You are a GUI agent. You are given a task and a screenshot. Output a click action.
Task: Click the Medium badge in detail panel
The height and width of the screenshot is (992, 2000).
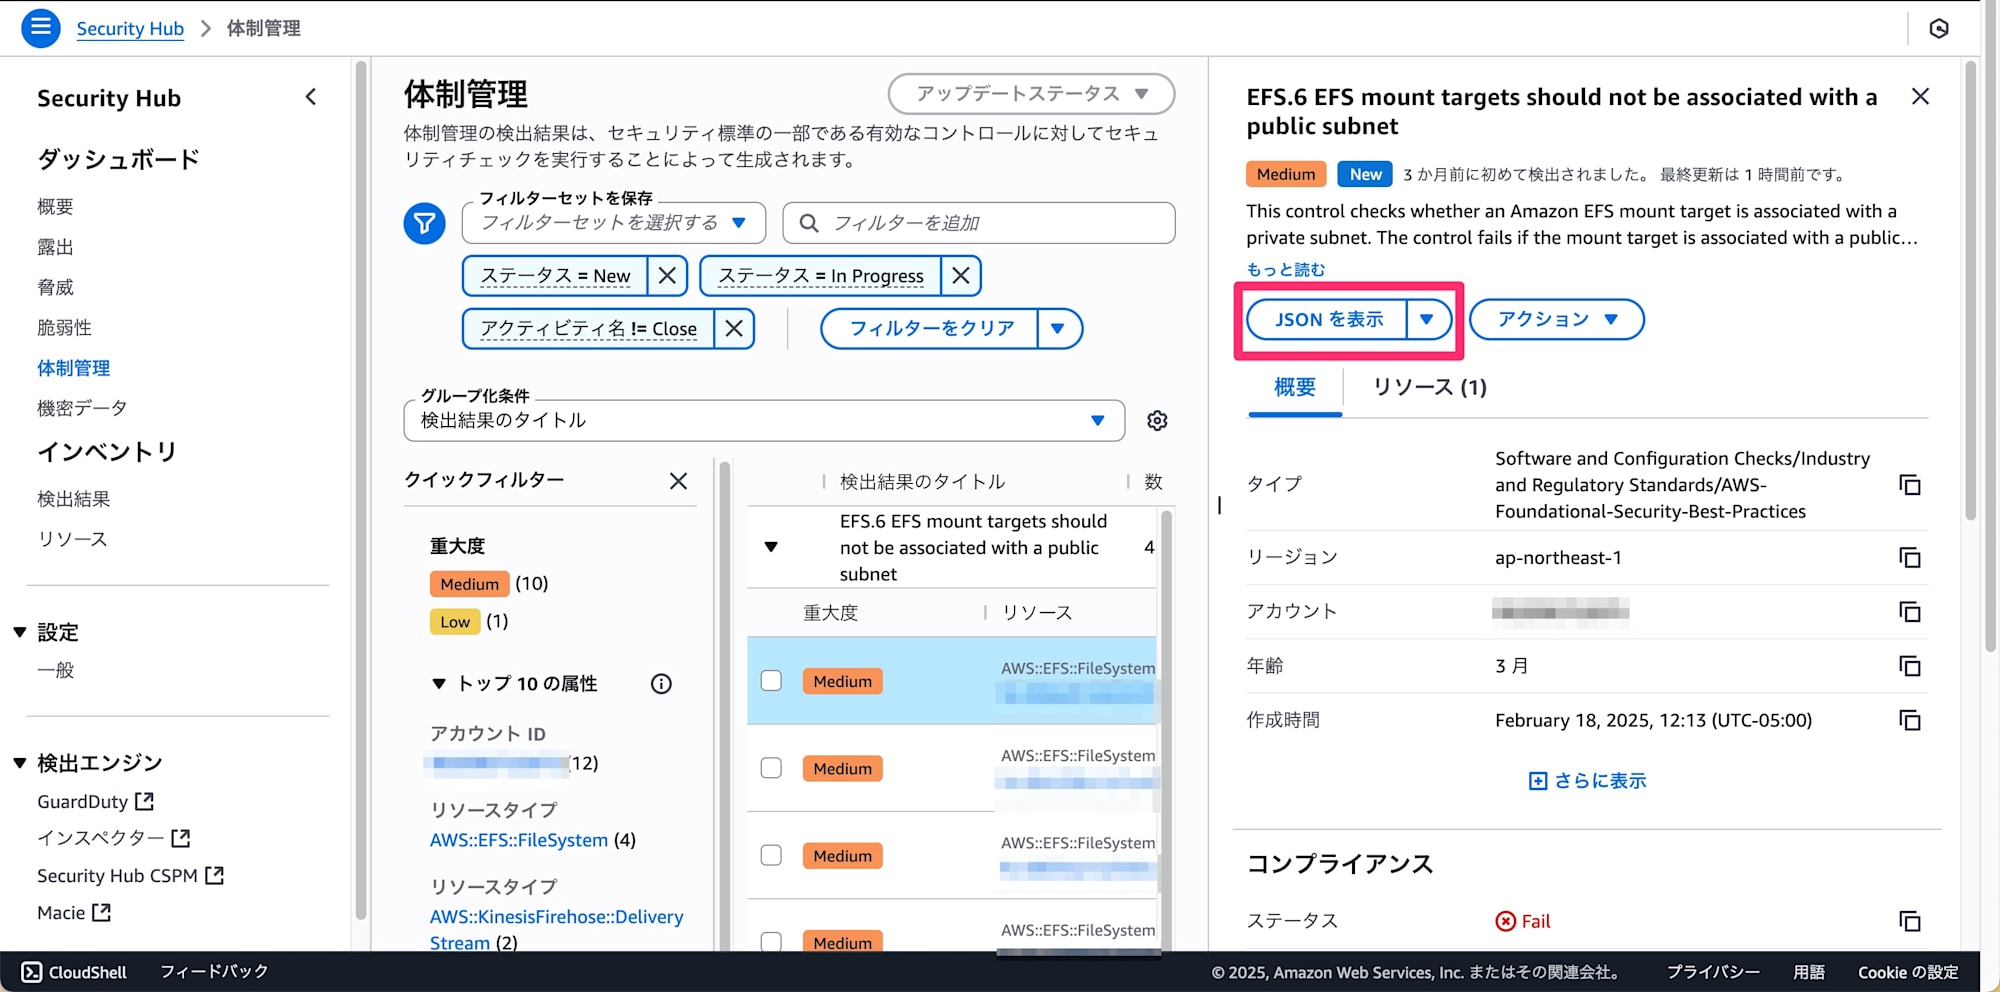(x=1286, y=174)
